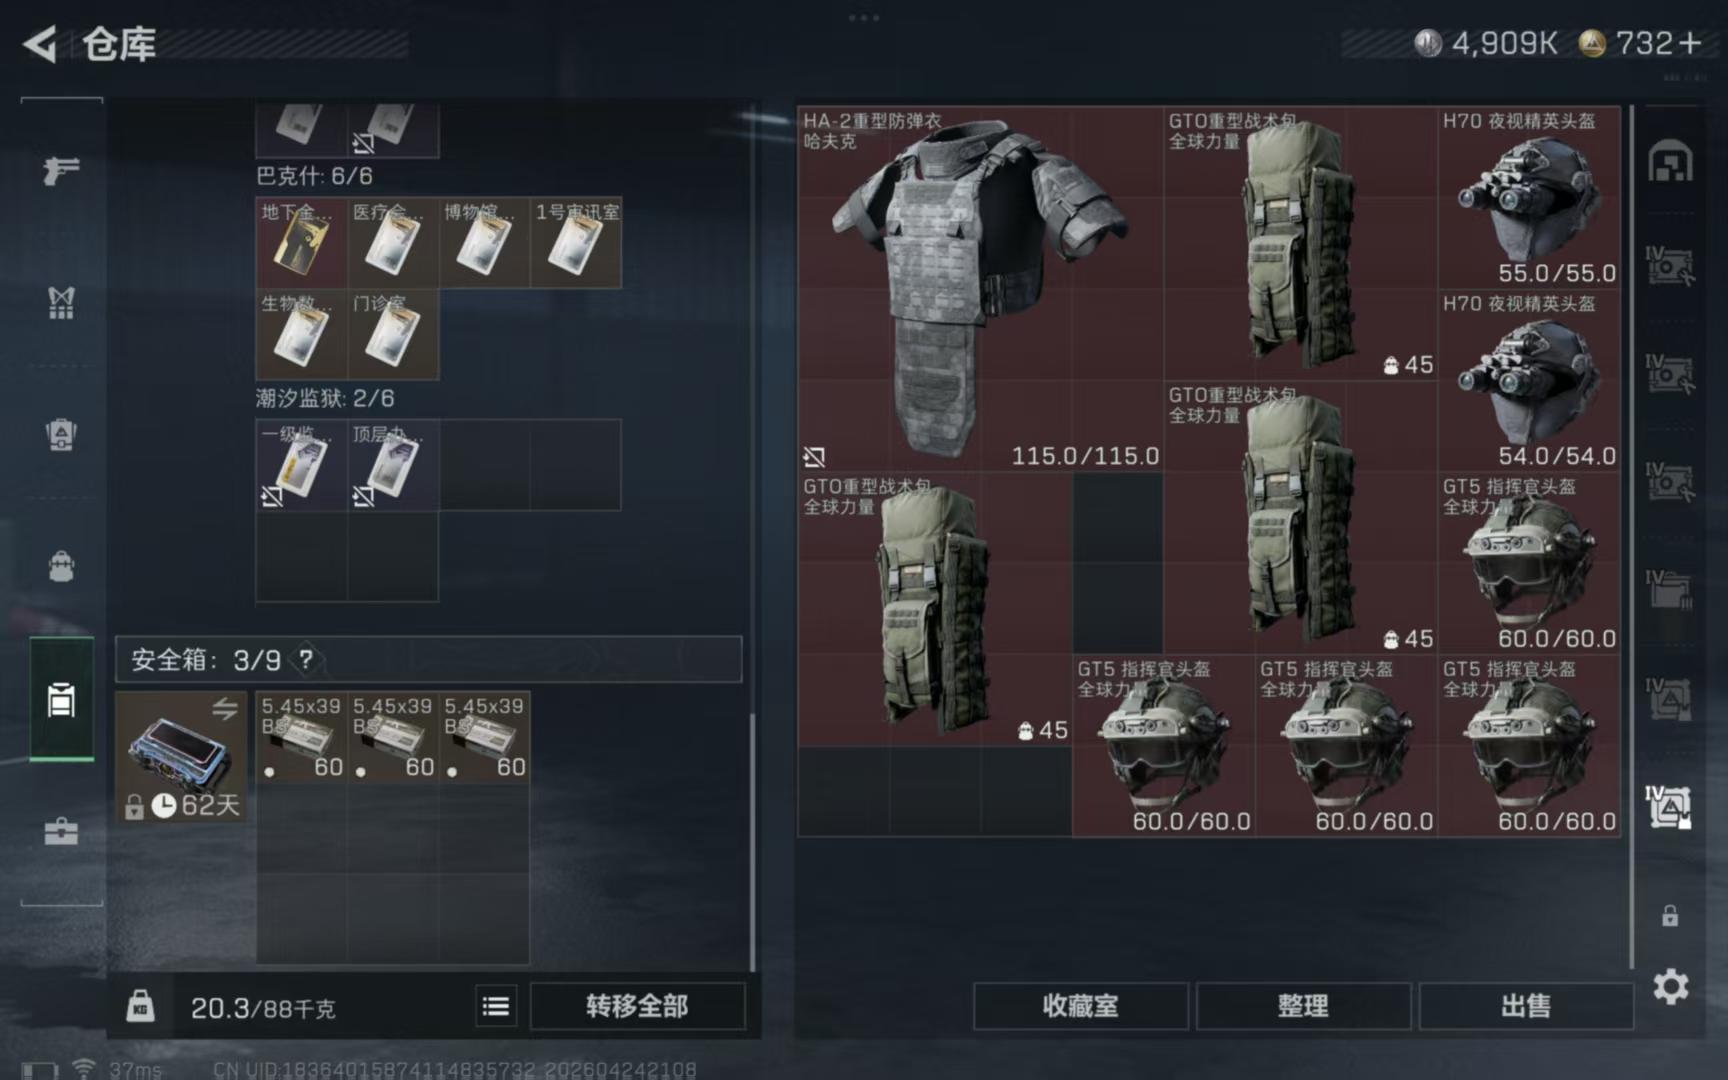This screenshot has height=1080, width=1728.
Task: Switch to the selected level IV container tab
Action: (1670, 806)
